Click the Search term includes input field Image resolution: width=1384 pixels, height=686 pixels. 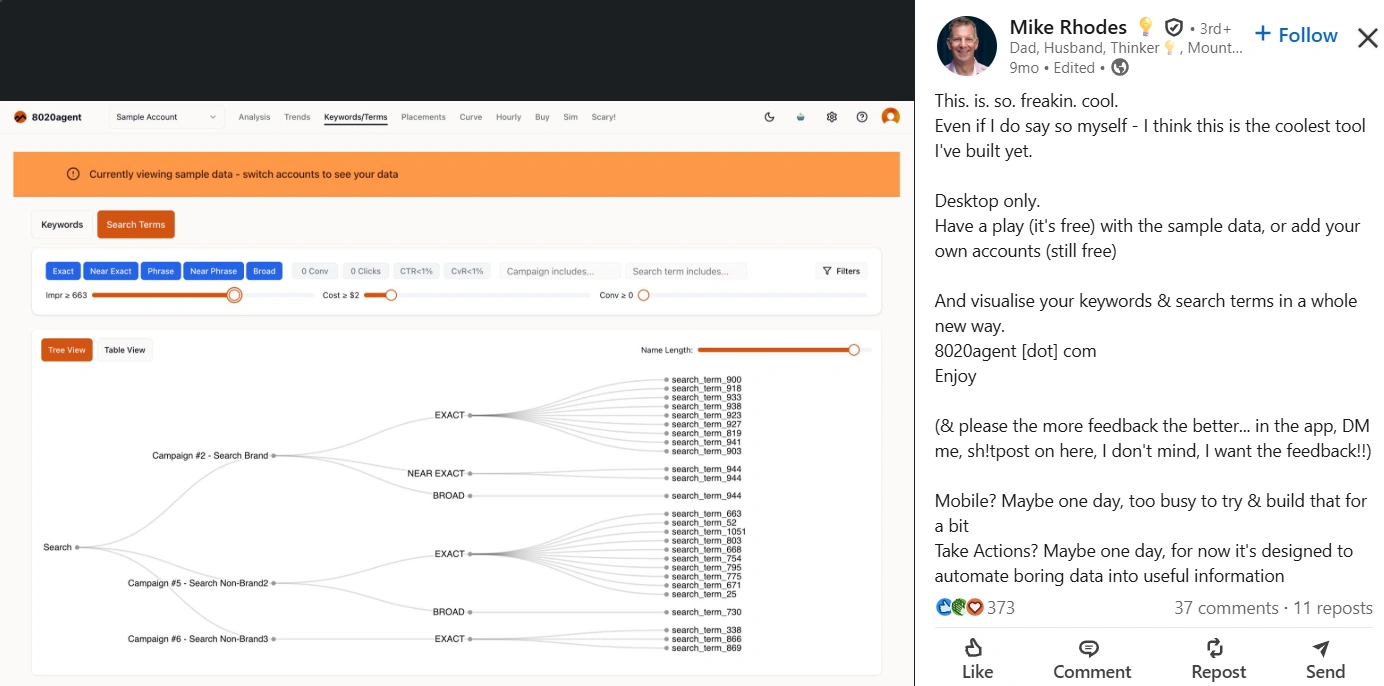point(686,271)
